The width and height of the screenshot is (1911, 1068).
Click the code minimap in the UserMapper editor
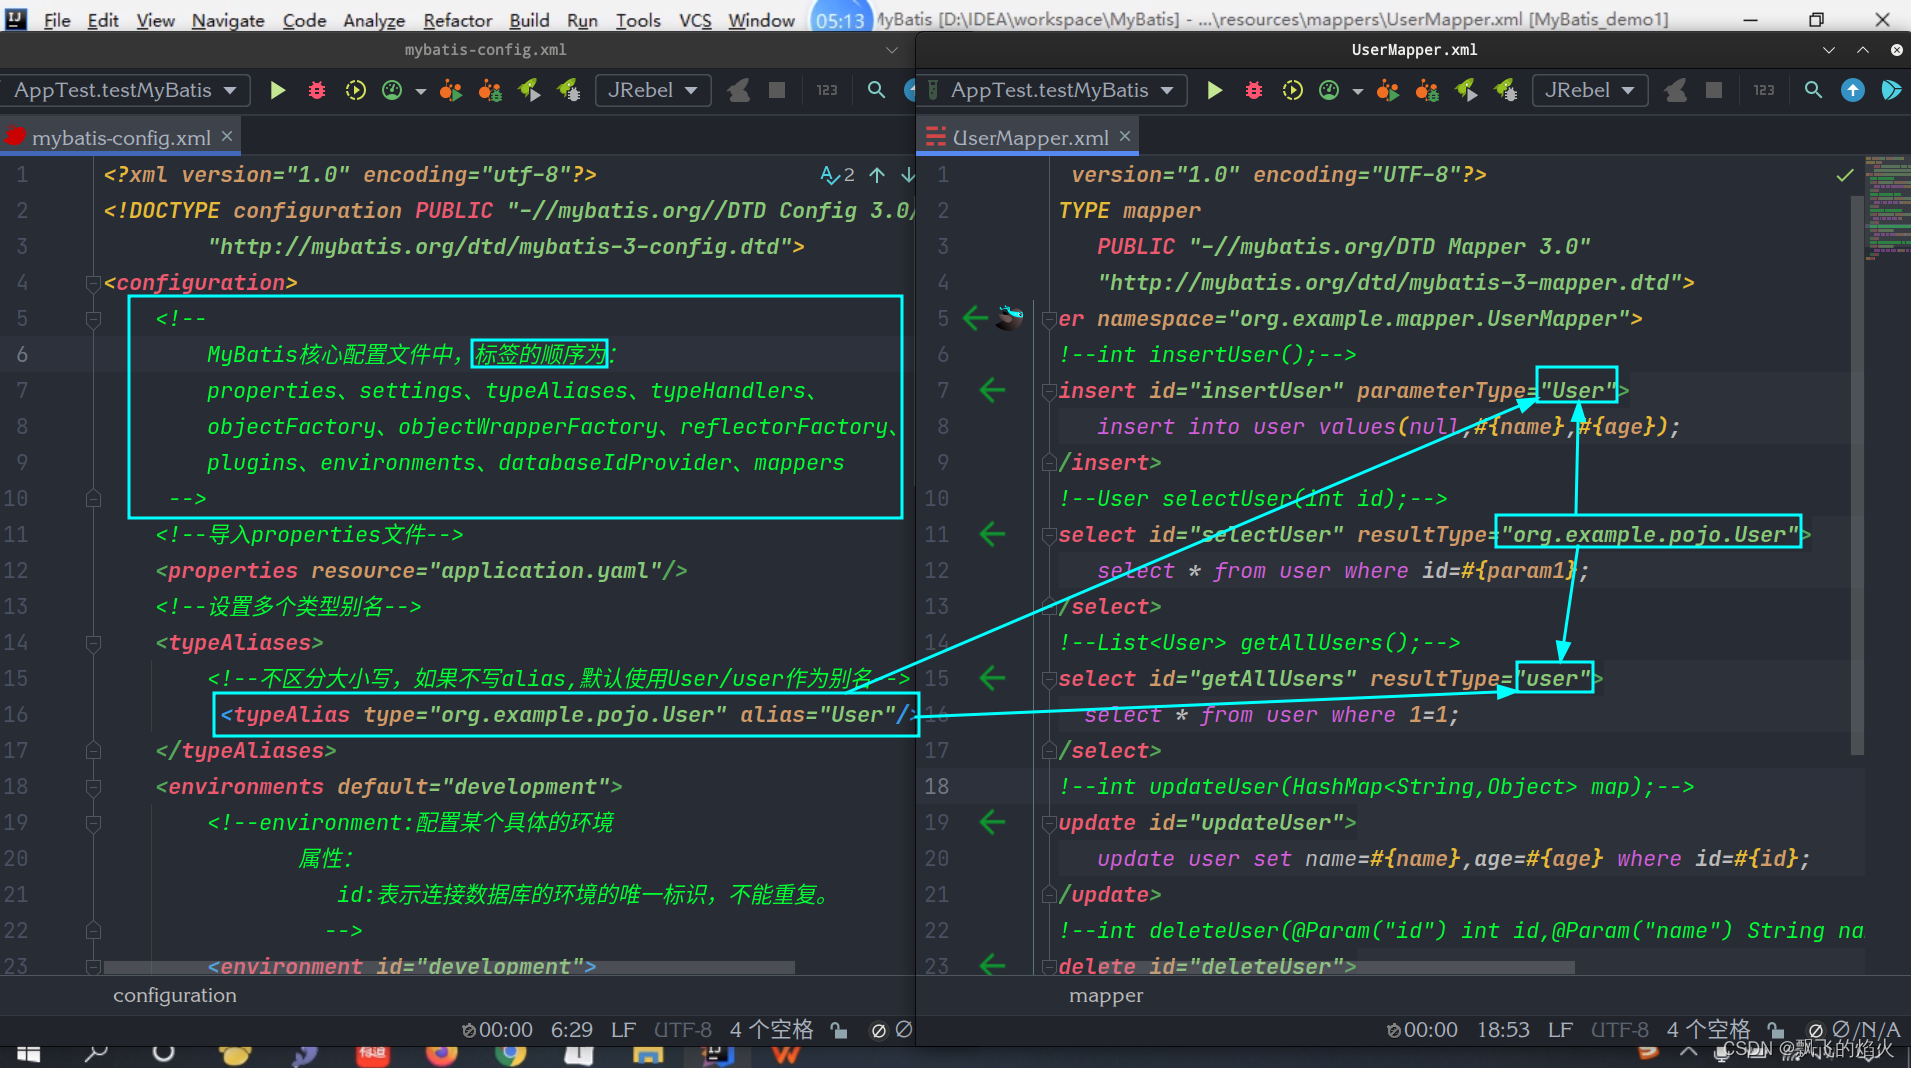[1888, 208]
